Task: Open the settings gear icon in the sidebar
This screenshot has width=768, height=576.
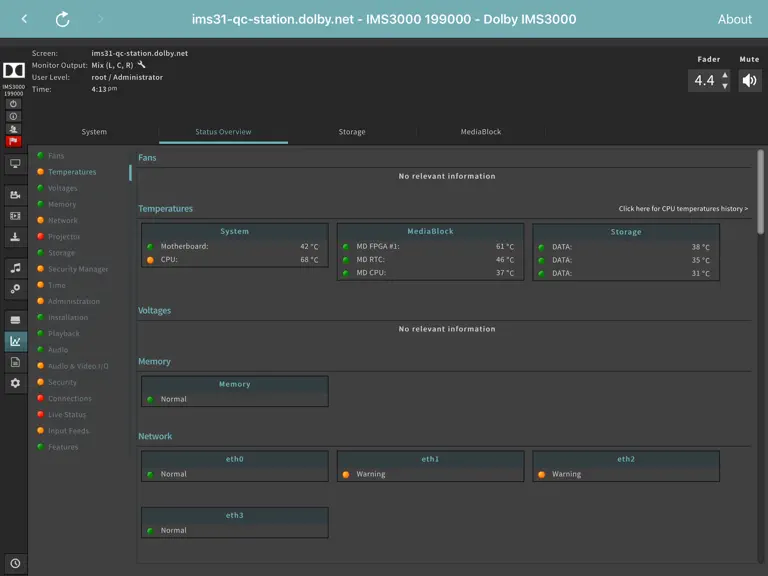Action: click(x=15, y=383)
